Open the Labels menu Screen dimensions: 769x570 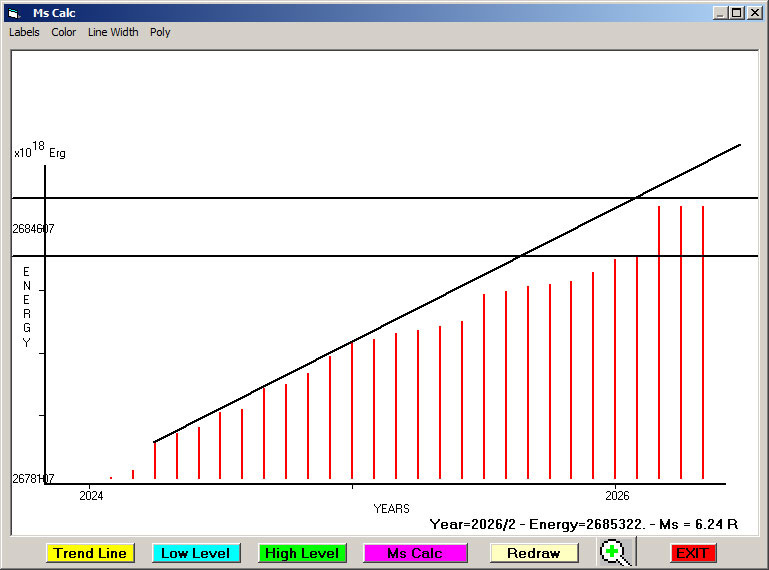coord(24,32)
